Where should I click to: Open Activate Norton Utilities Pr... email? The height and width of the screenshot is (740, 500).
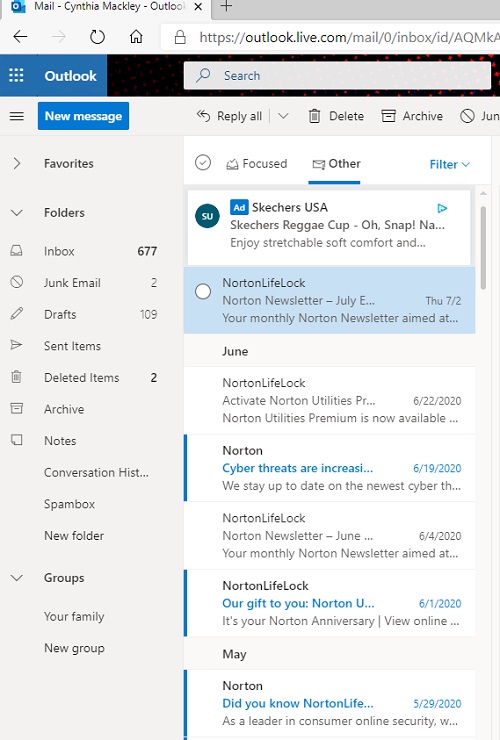(x=329, y=400)
